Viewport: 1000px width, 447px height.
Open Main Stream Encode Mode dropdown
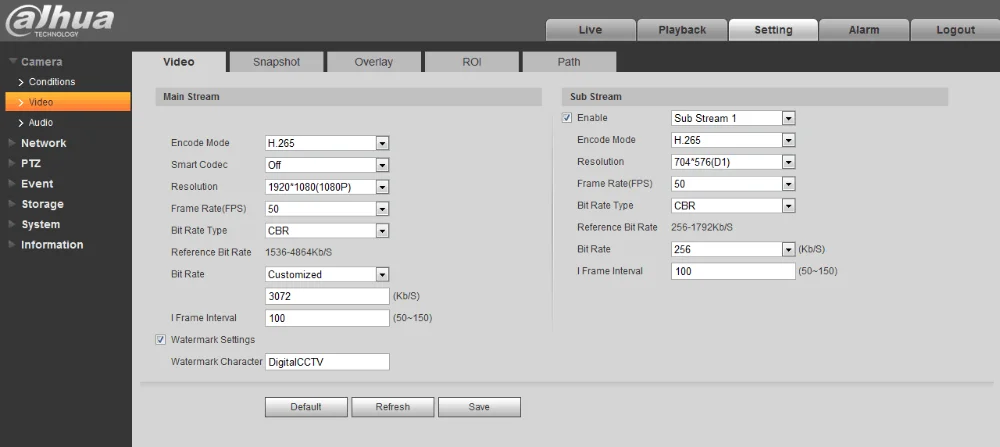click(x=327, y=143)
